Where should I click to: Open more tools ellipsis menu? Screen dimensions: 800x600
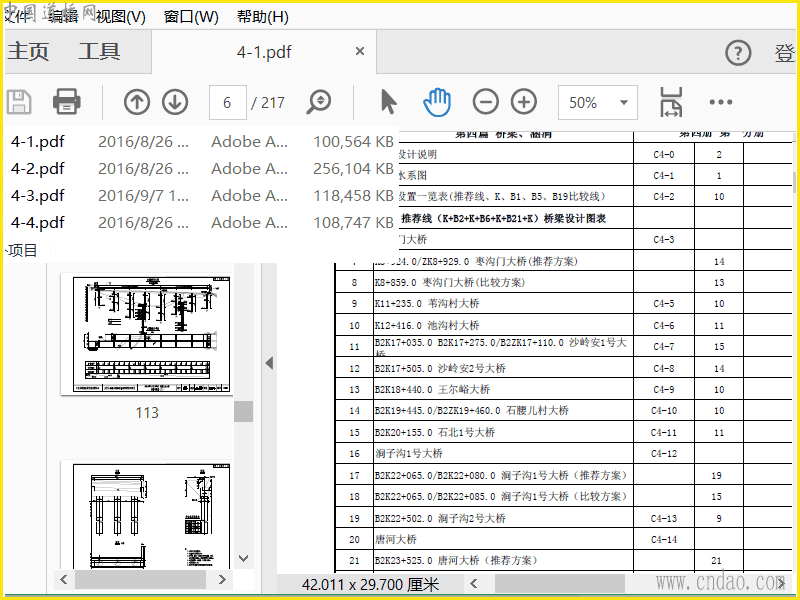coord(720,102)
